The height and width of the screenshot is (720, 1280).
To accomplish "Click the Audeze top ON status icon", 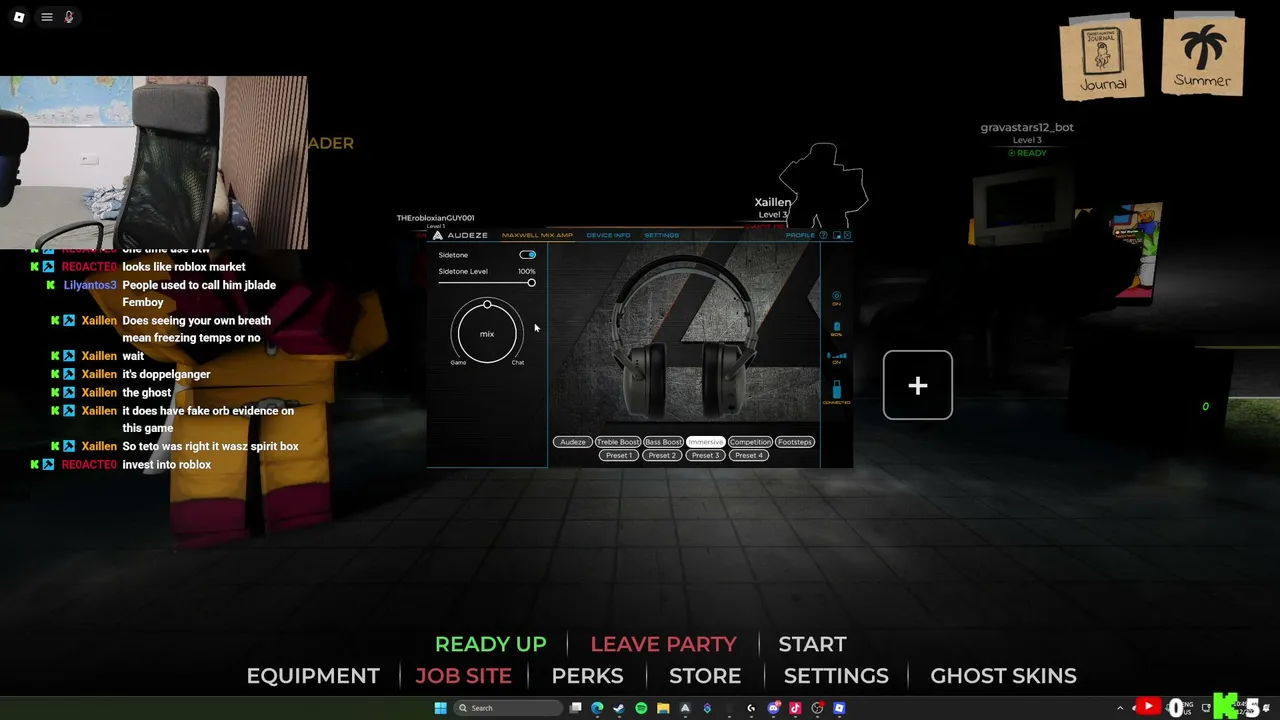I will 837,298.
